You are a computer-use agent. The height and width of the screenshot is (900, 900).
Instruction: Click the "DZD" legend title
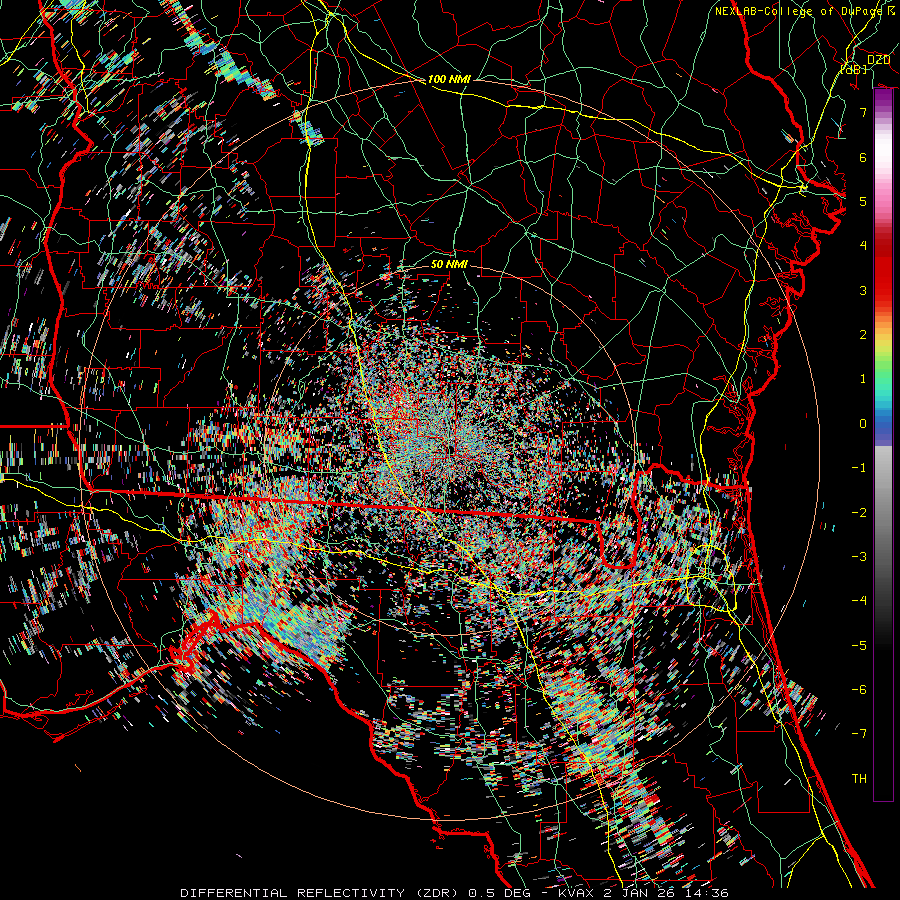(878, 60)
